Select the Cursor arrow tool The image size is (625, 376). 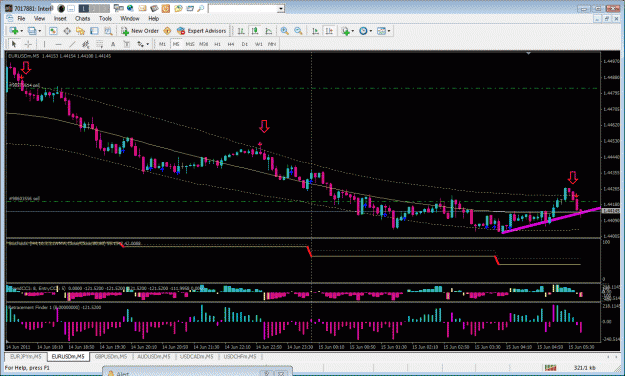[14, 44]
